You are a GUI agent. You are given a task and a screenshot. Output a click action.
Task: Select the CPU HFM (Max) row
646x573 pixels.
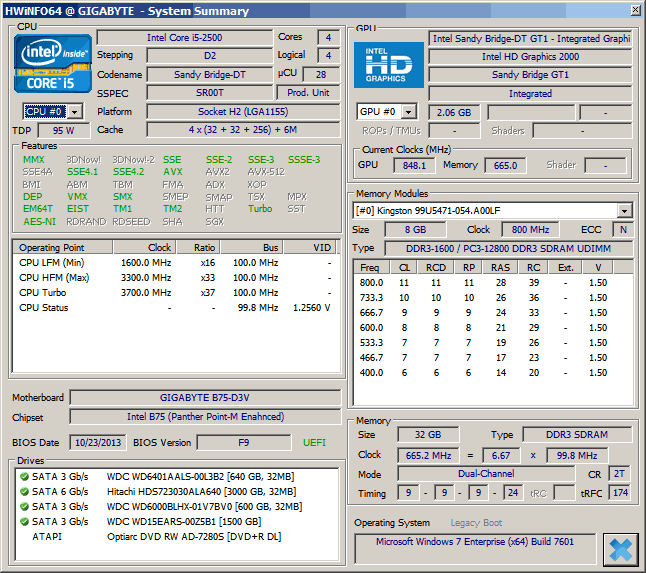(176, 278)
